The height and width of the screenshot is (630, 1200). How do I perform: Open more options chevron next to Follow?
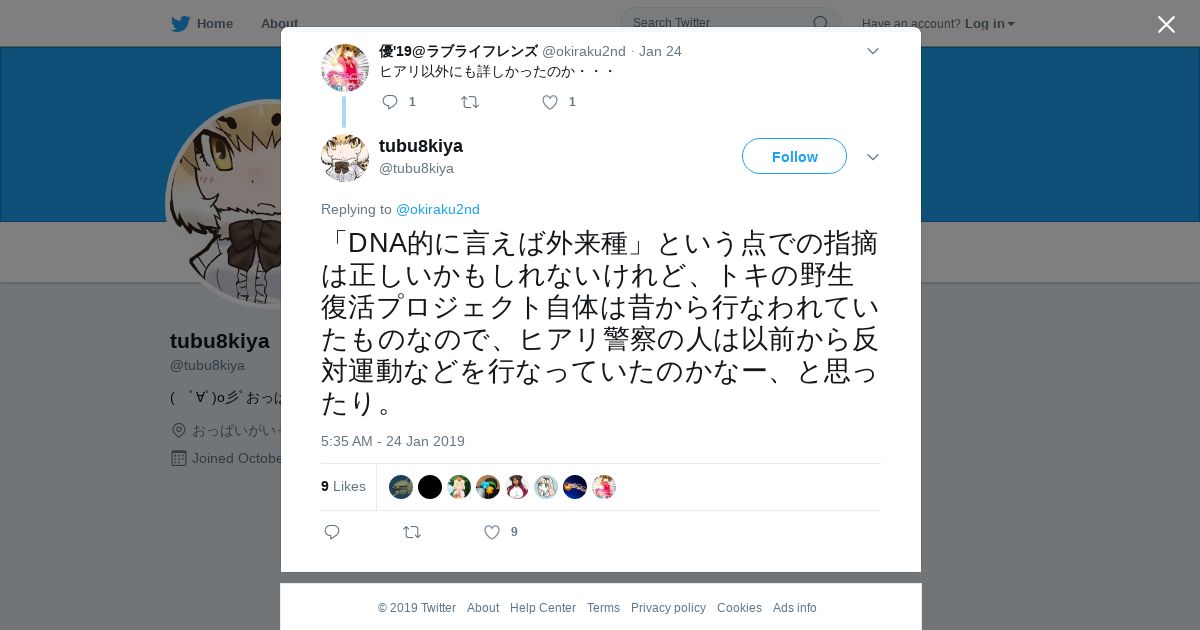pyautogui.click(x=873, y=157)
